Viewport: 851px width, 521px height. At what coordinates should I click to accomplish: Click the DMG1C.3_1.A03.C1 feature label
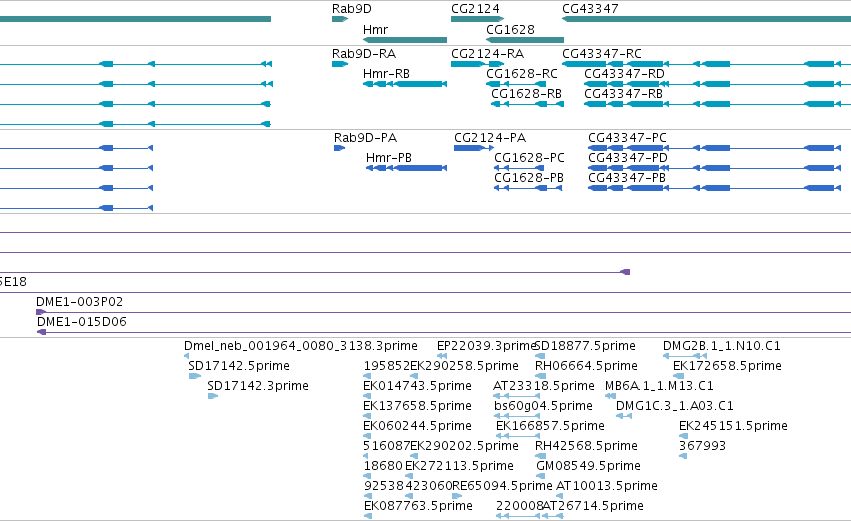pyautogui.click(x=675, y=406)
